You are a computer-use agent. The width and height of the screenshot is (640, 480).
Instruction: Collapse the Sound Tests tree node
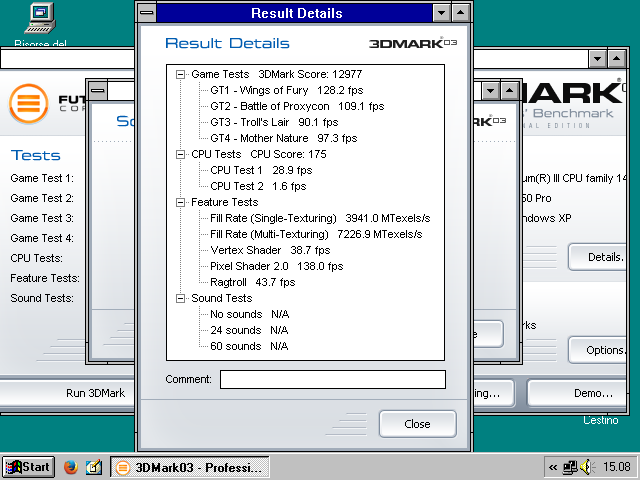coord(180,298)
